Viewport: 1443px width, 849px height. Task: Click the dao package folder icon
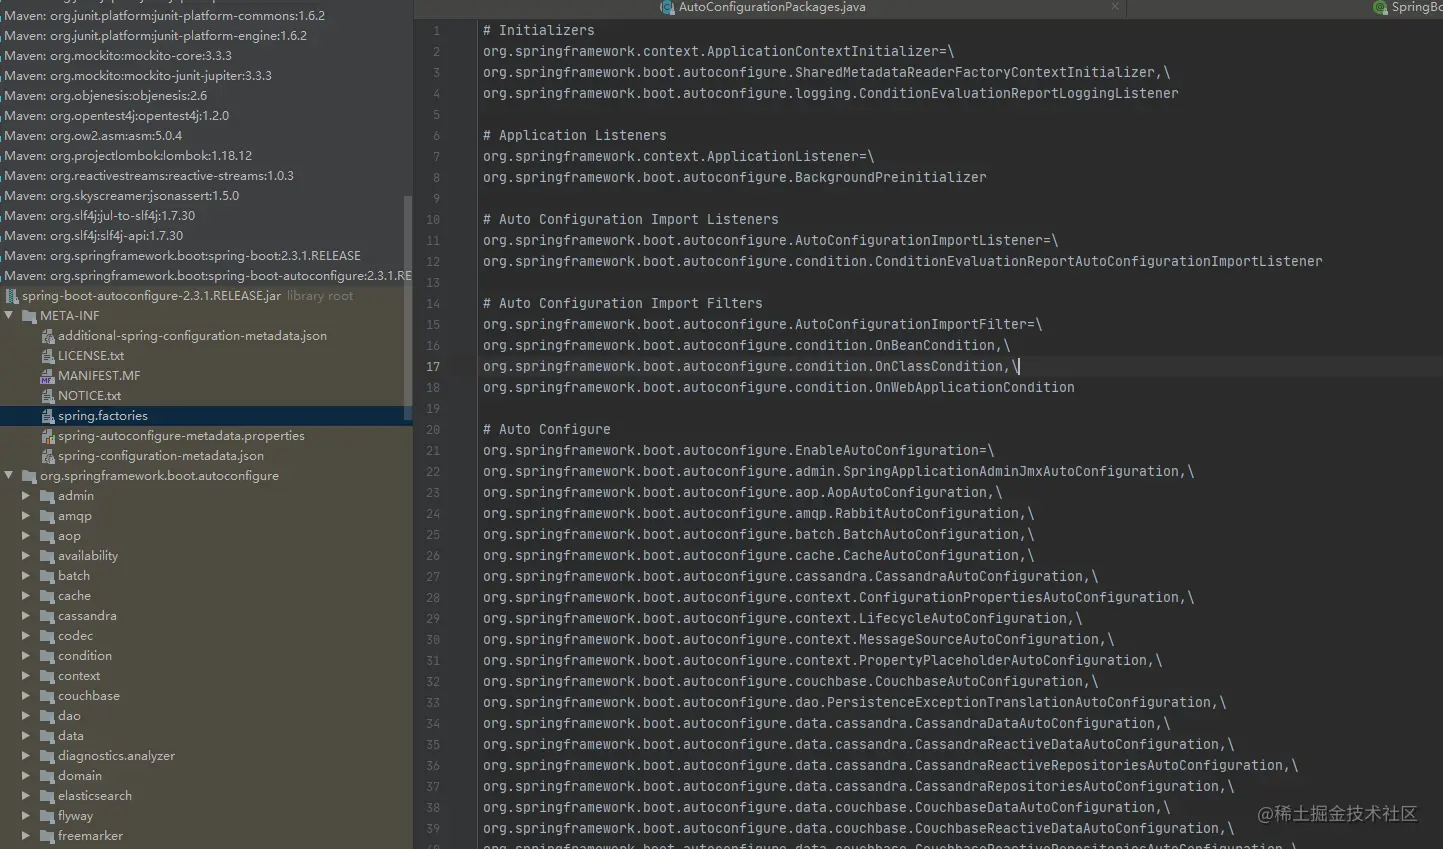[x=47, y=716]
